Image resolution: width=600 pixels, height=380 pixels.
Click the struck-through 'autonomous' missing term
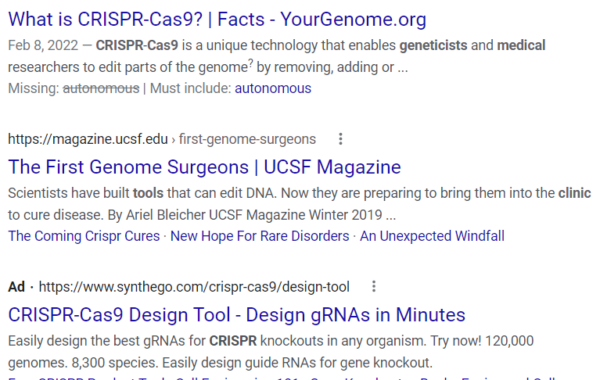tap(101, 88)
